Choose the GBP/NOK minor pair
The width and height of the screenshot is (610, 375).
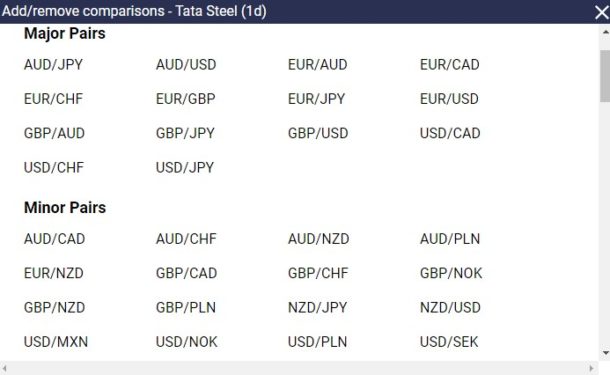point(451,273)
